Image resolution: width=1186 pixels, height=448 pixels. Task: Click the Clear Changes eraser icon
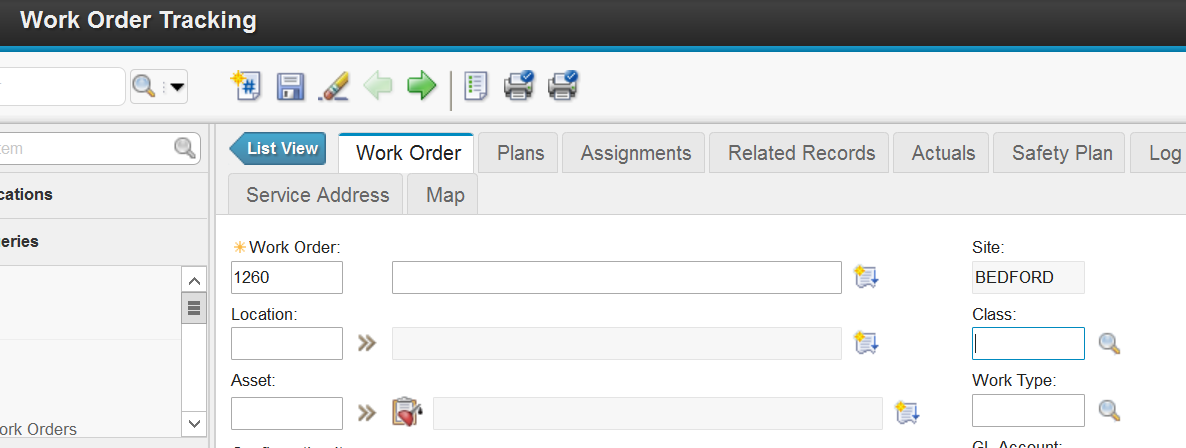333,86
